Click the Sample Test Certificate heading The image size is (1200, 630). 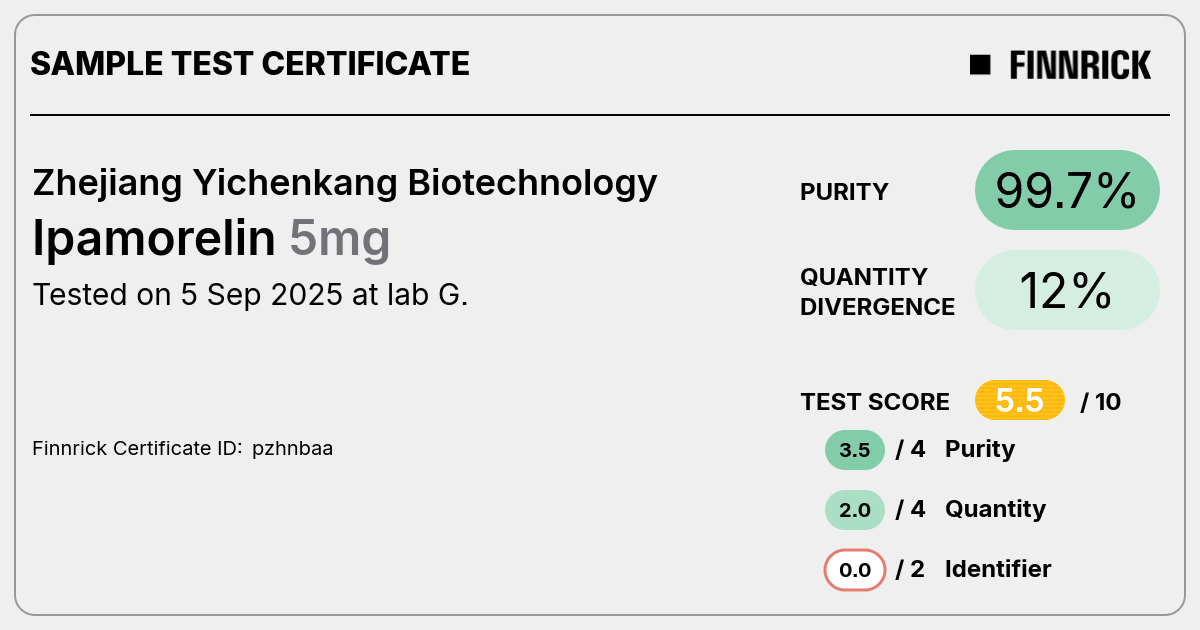[250, 64]
